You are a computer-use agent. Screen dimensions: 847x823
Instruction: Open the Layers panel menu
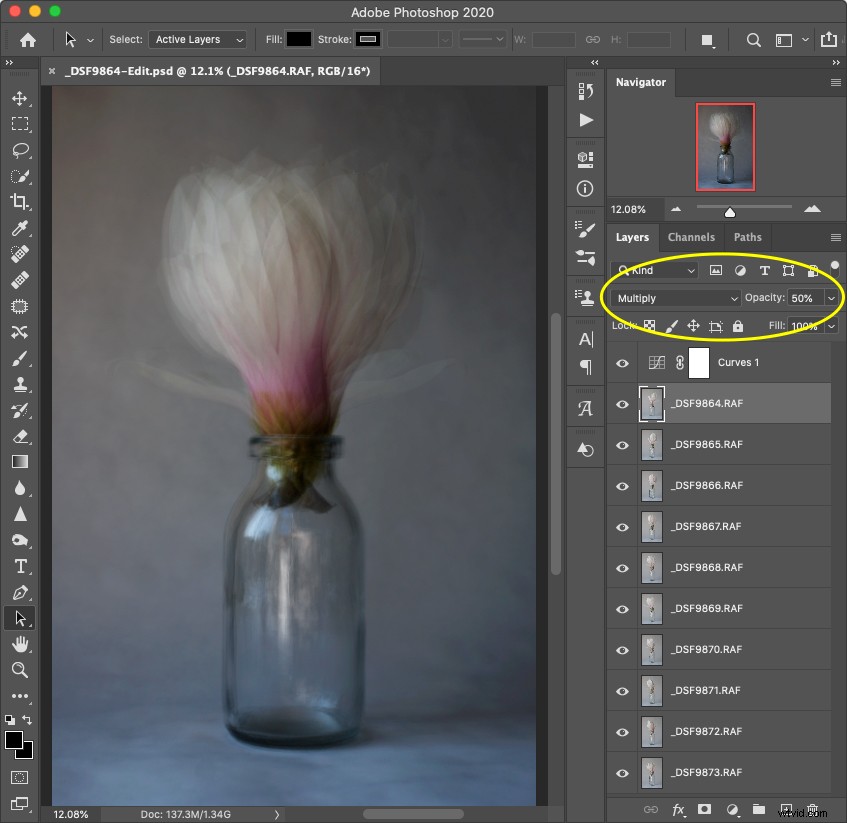(x=837, y=237)
